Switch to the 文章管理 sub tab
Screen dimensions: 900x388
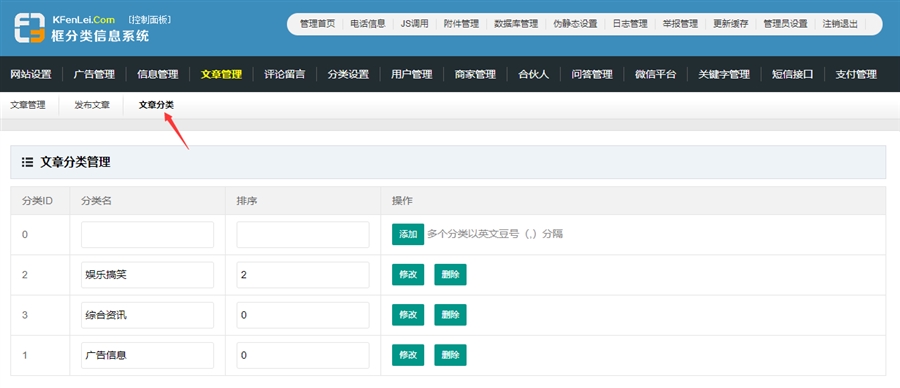pos(28,105)
